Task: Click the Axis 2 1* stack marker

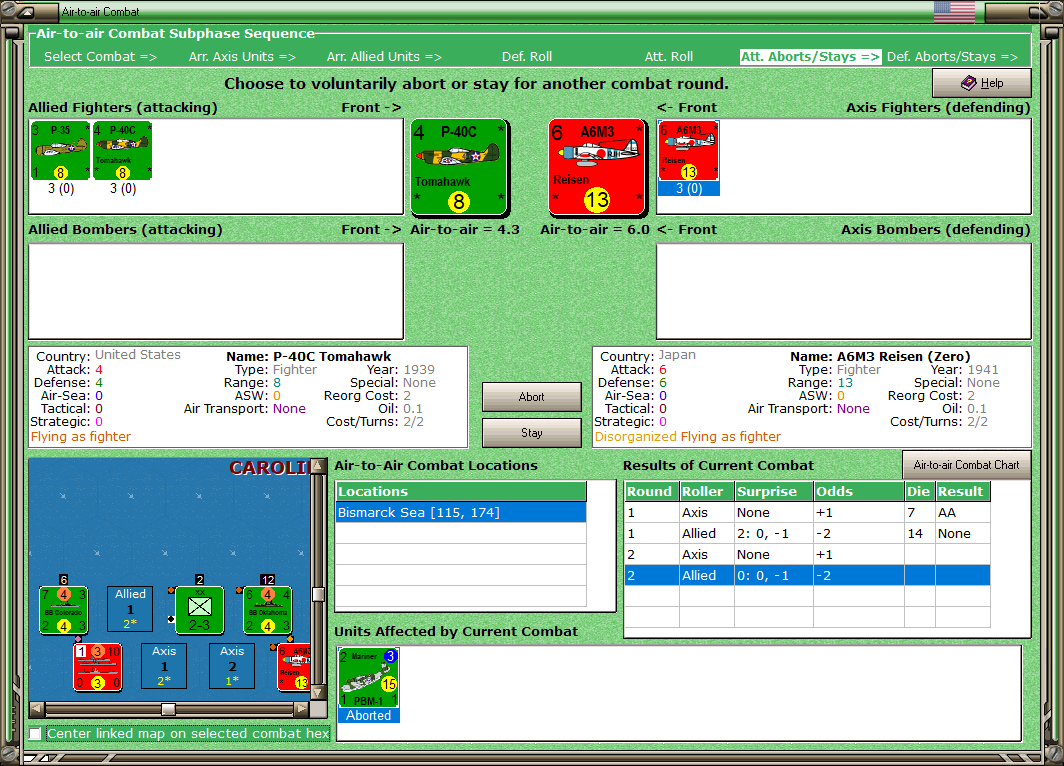Action: [232, 666]
